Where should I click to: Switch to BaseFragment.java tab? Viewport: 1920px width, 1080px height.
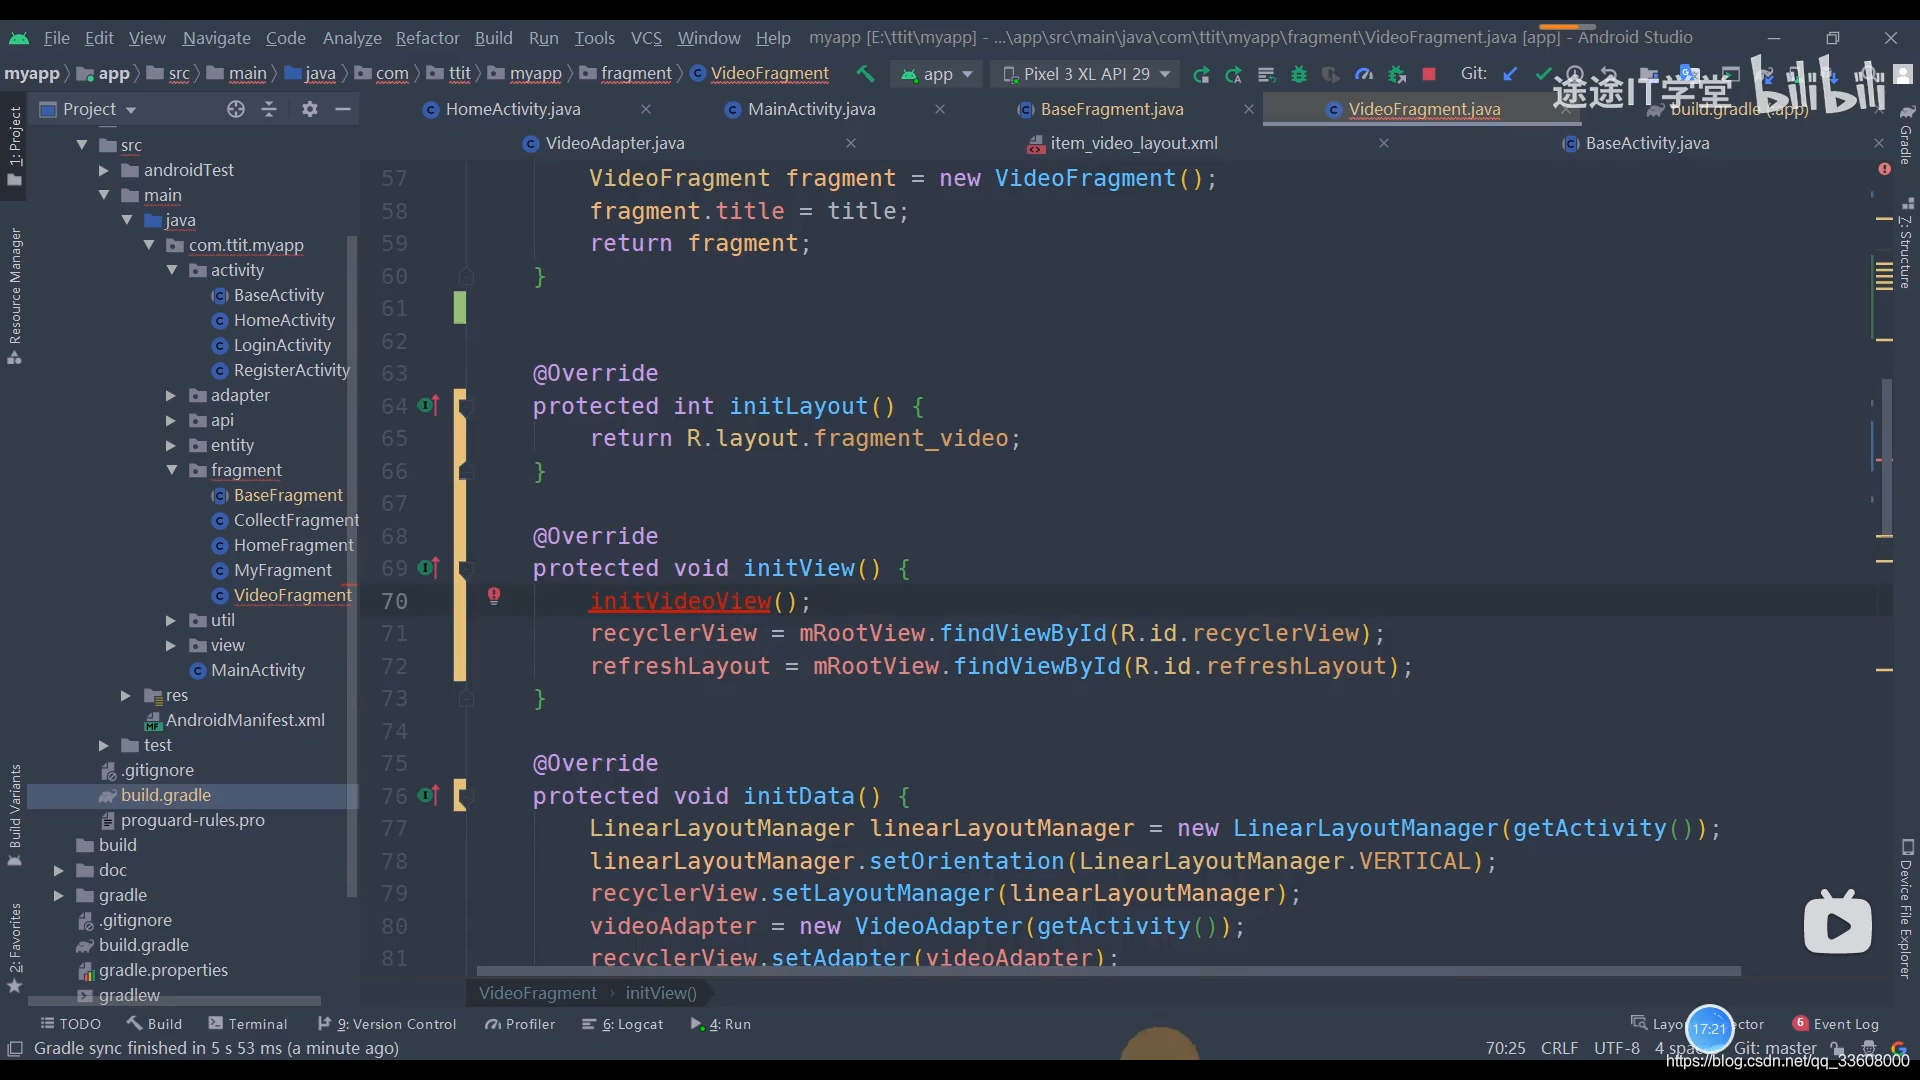click(1111, 109)
